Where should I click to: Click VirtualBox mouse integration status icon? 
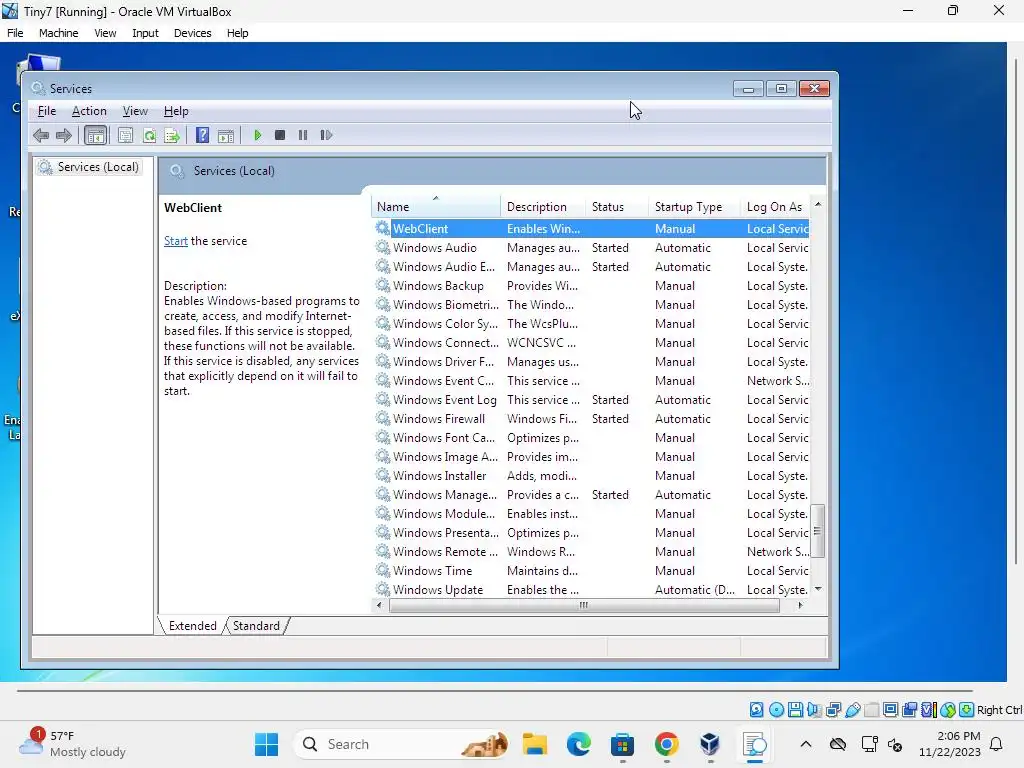948,710
